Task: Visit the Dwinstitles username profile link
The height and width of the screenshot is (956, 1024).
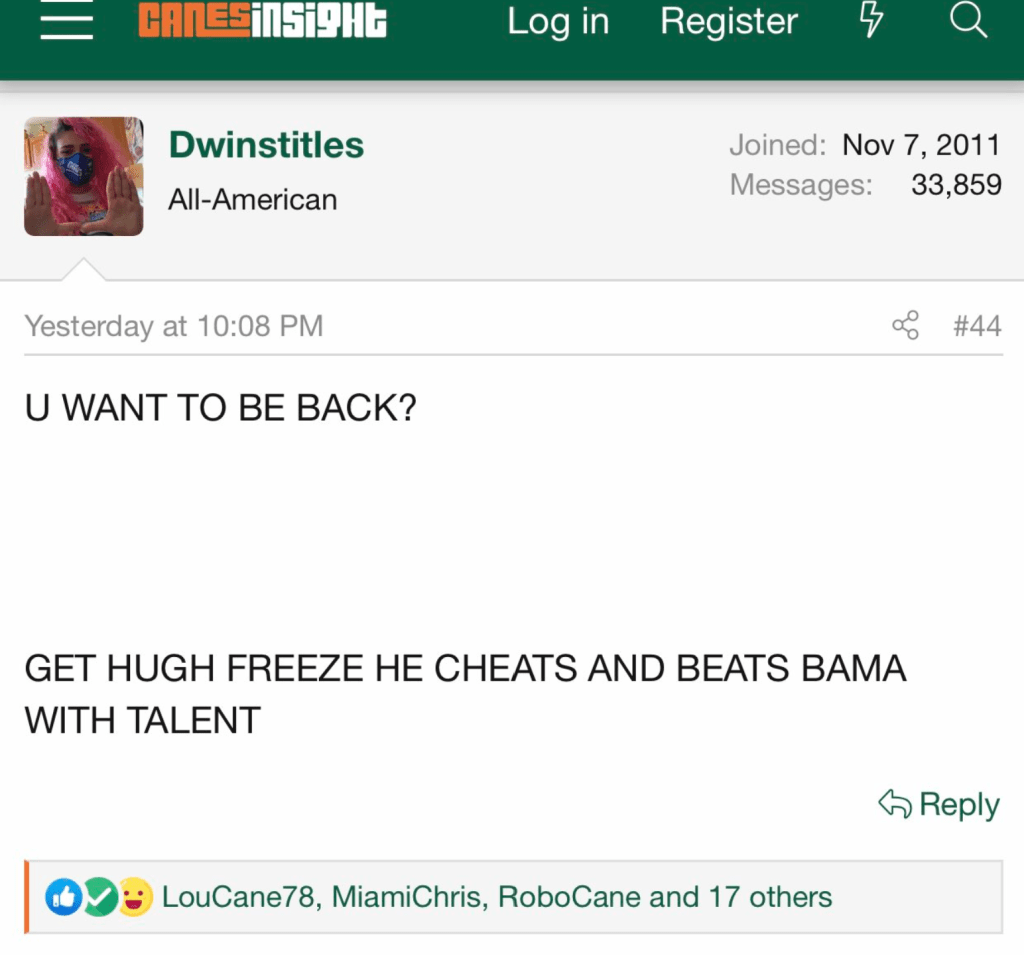Action: tap(266, 145)
